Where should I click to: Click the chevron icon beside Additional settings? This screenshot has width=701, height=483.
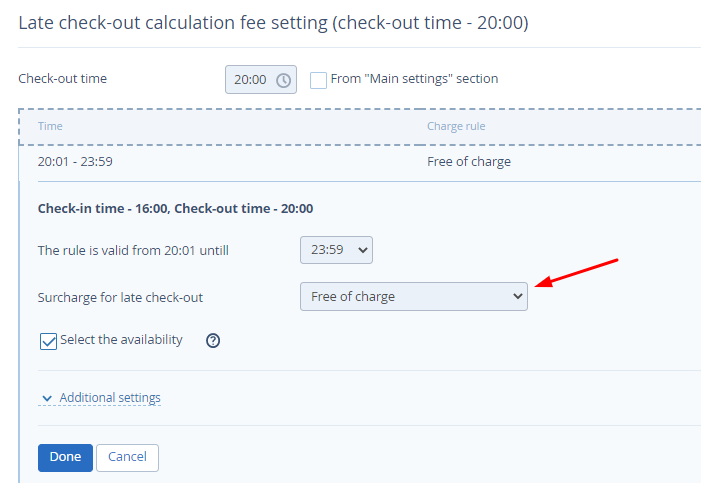coord(47,398)
